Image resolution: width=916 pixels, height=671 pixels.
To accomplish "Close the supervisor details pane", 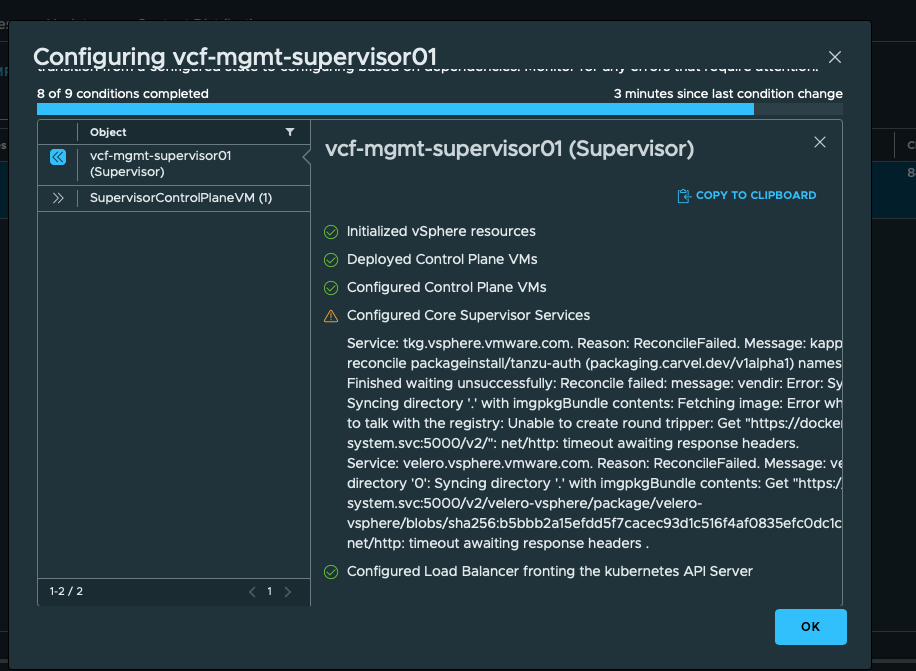I will tap(820, 142).
